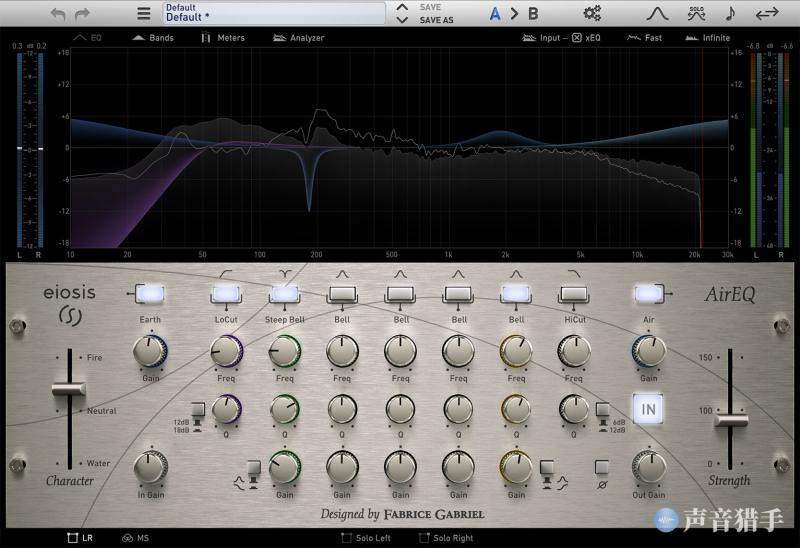
Task: Click the LoCut Freq knob
Action: [x=226, y=351]
